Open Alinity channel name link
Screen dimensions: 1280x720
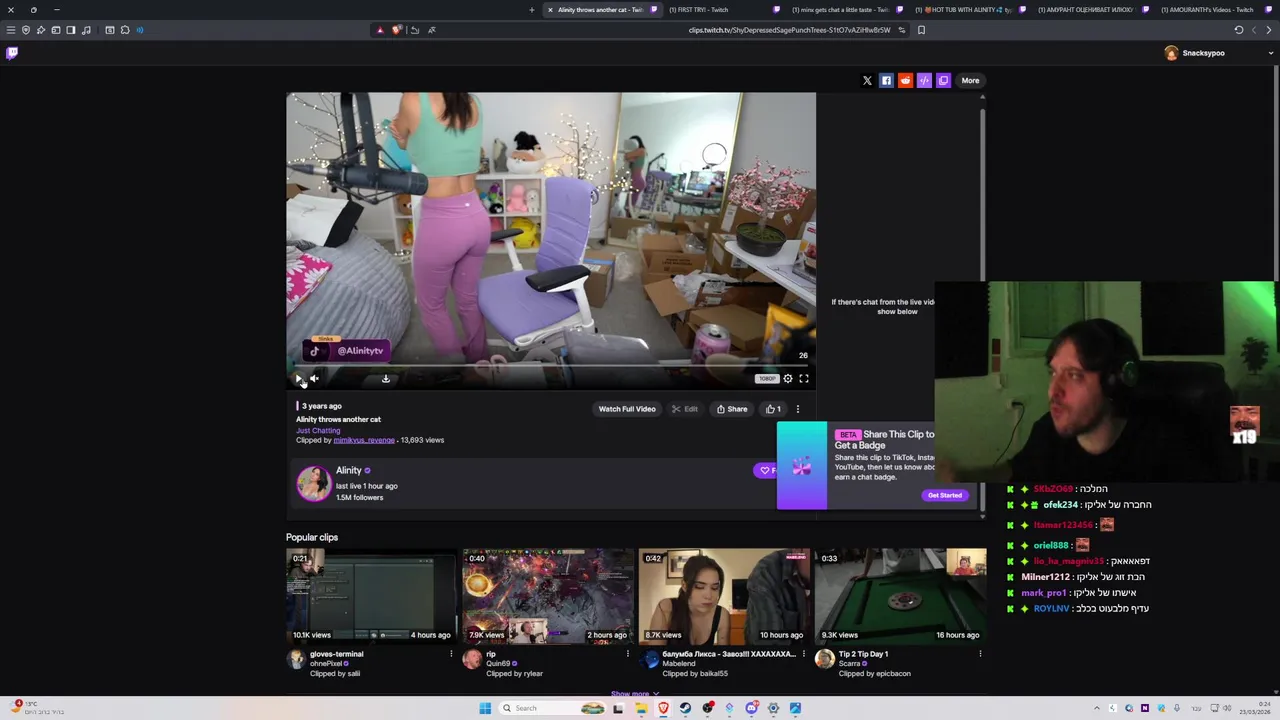(x=349, y=470)
